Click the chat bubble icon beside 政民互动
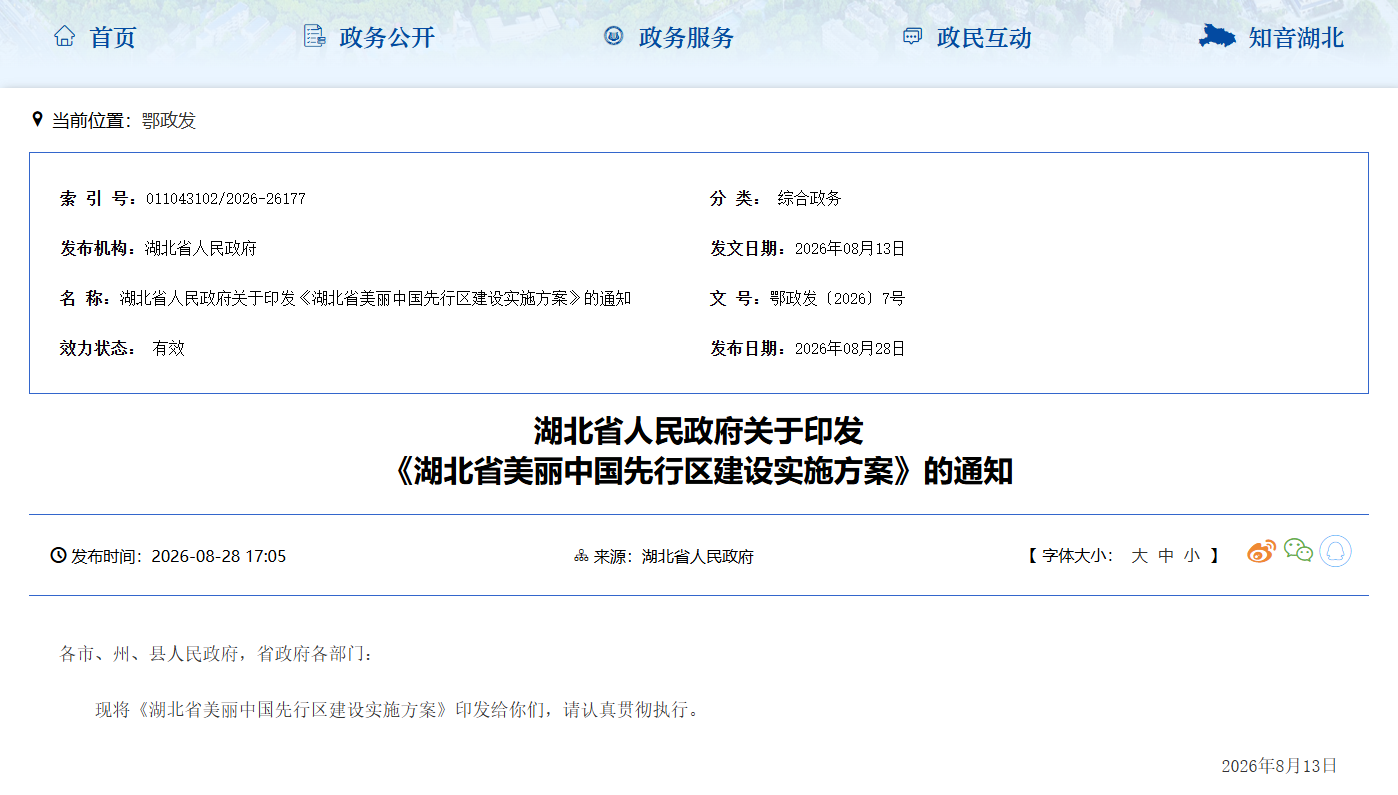 coord(912,37)
